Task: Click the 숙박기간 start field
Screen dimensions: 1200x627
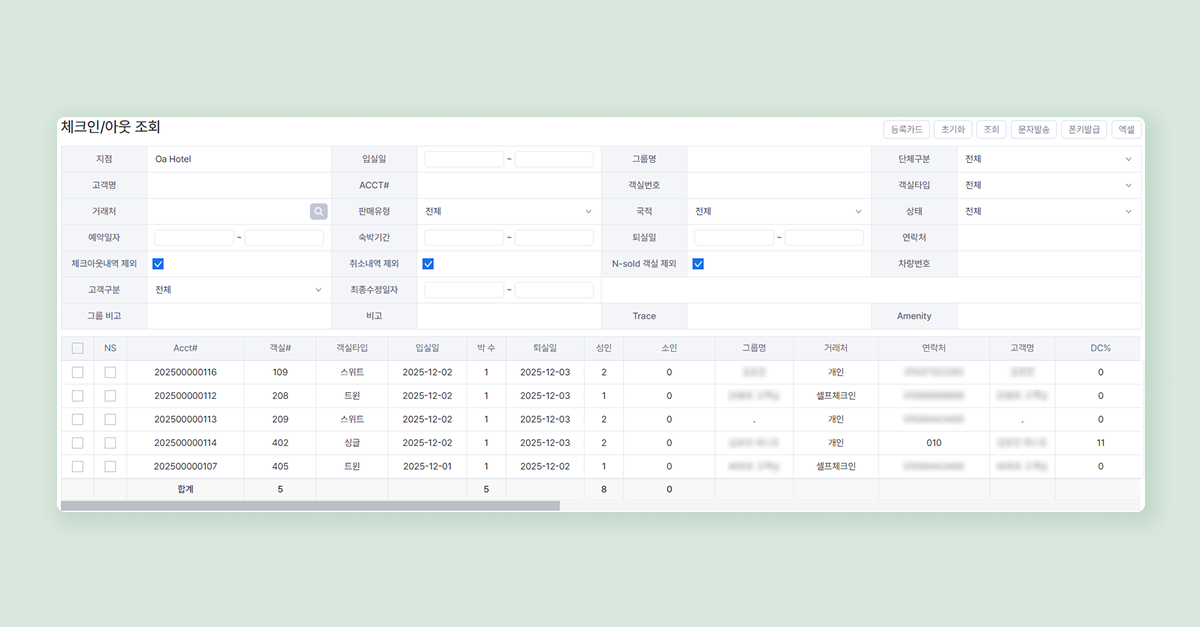Action: point(464,238)
